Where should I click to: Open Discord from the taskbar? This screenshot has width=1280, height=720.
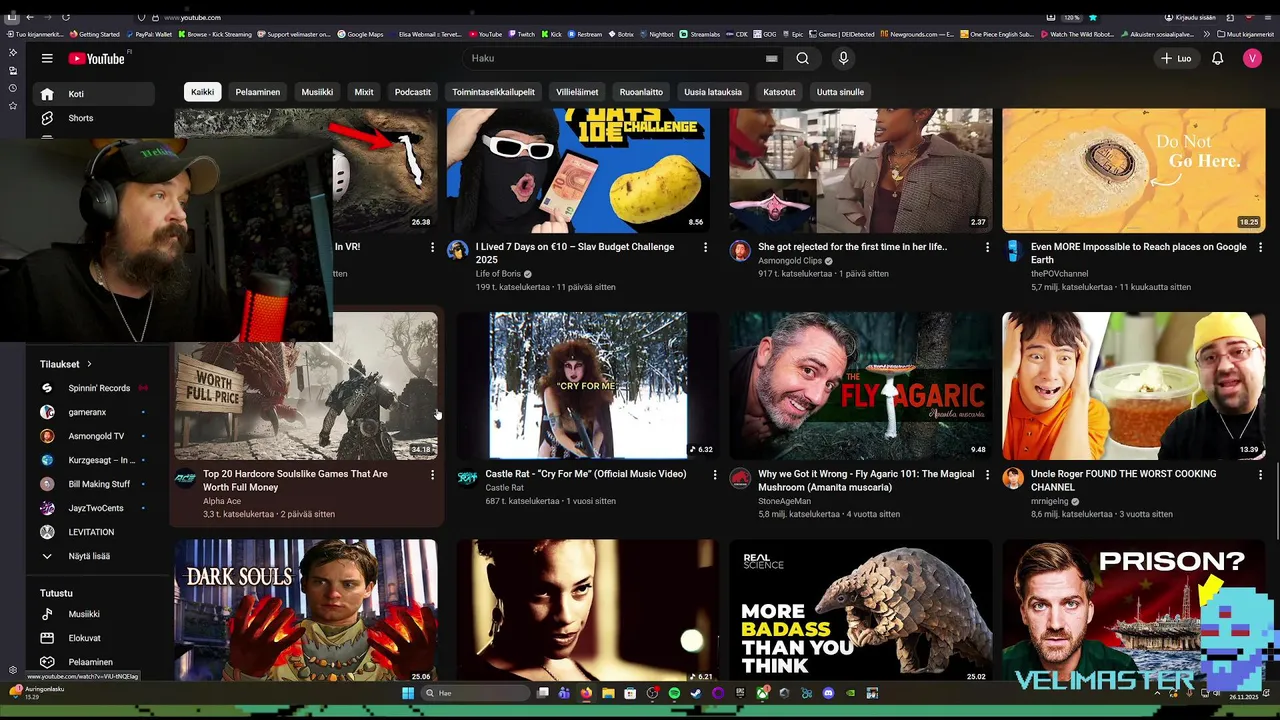tap(828, 693)
